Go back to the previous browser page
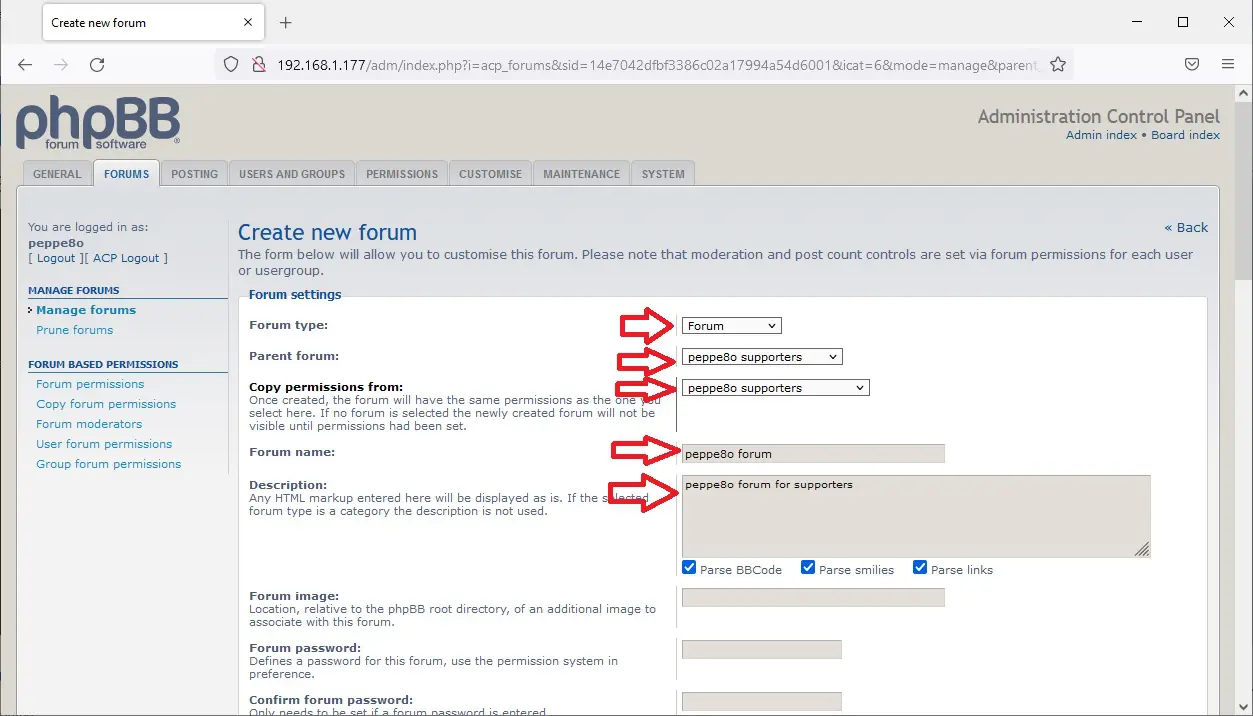The width and height of the screenshot is (1253, 716). point(25,64)
